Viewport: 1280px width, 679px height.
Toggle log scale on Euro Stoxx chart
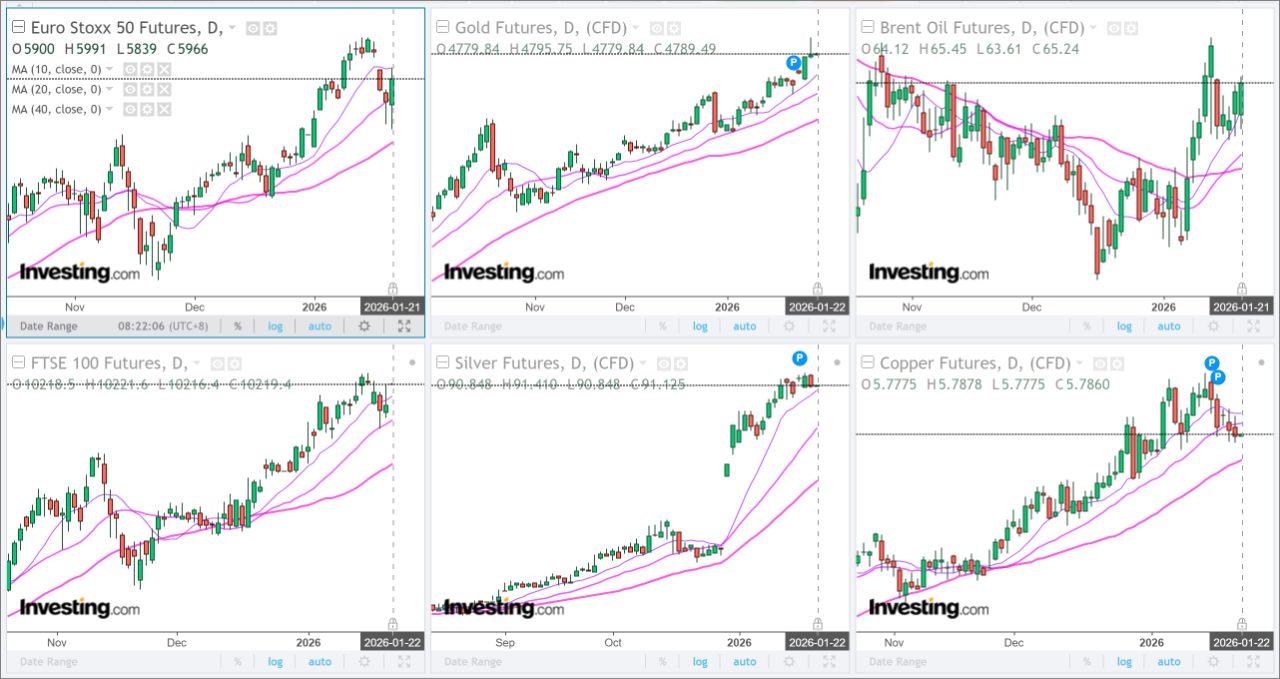275,326
